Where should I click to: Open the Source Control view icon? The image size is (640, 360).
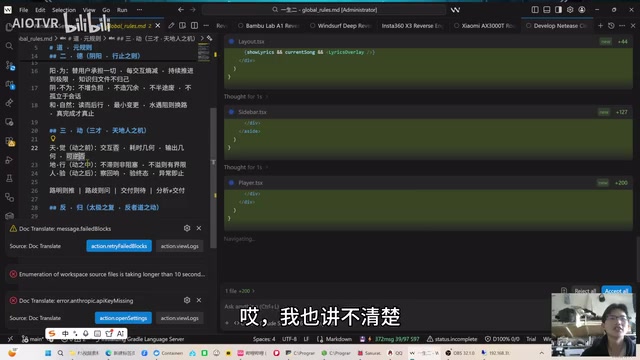(x=9, y=65)
